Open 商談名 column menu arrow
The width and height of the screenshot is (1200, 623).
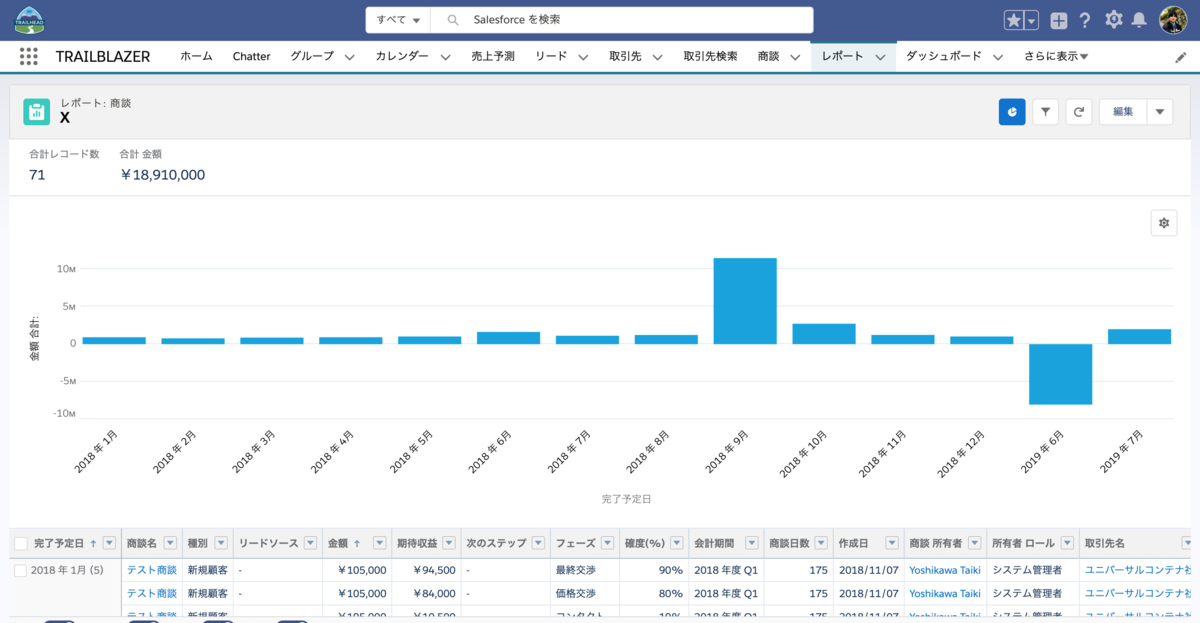click(170, 543)
